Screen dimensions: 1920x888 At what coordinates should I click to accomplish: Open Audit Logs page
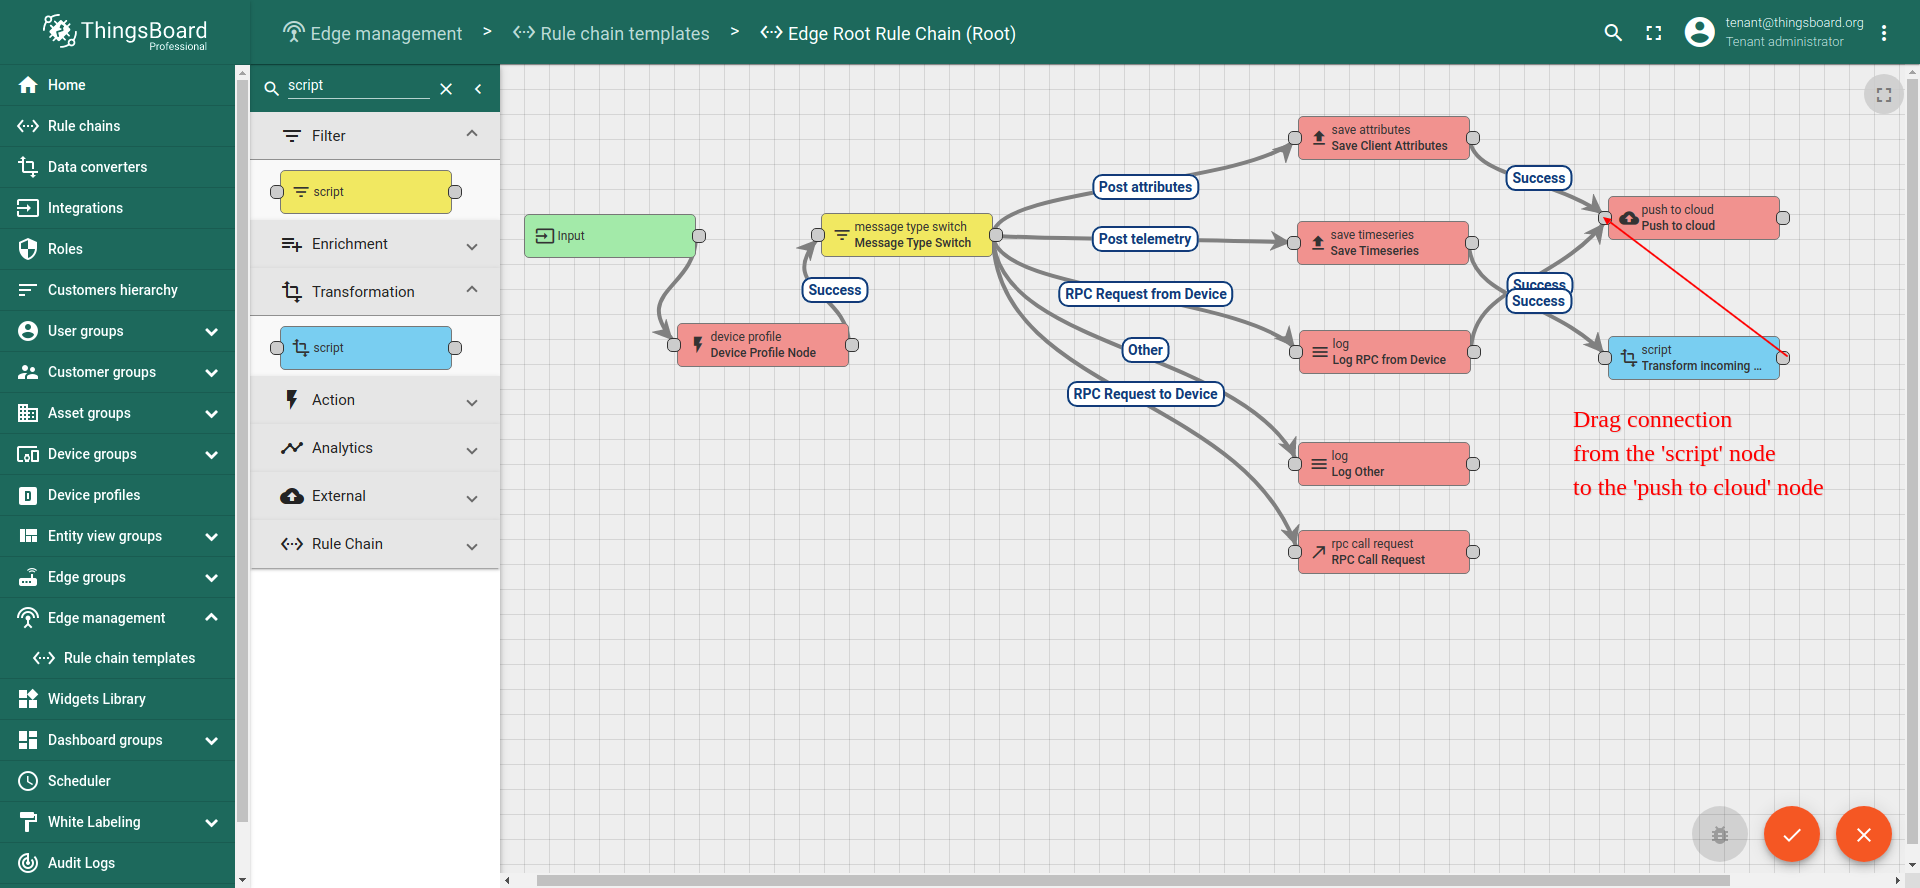(117, 863)
